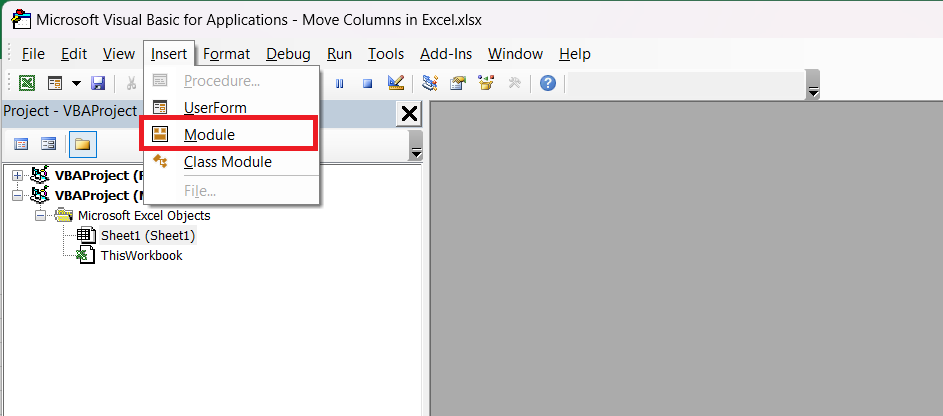943x416 pixels.
Task: Collapse the second VBAProject tree node
Action: [x=17, y=195]
